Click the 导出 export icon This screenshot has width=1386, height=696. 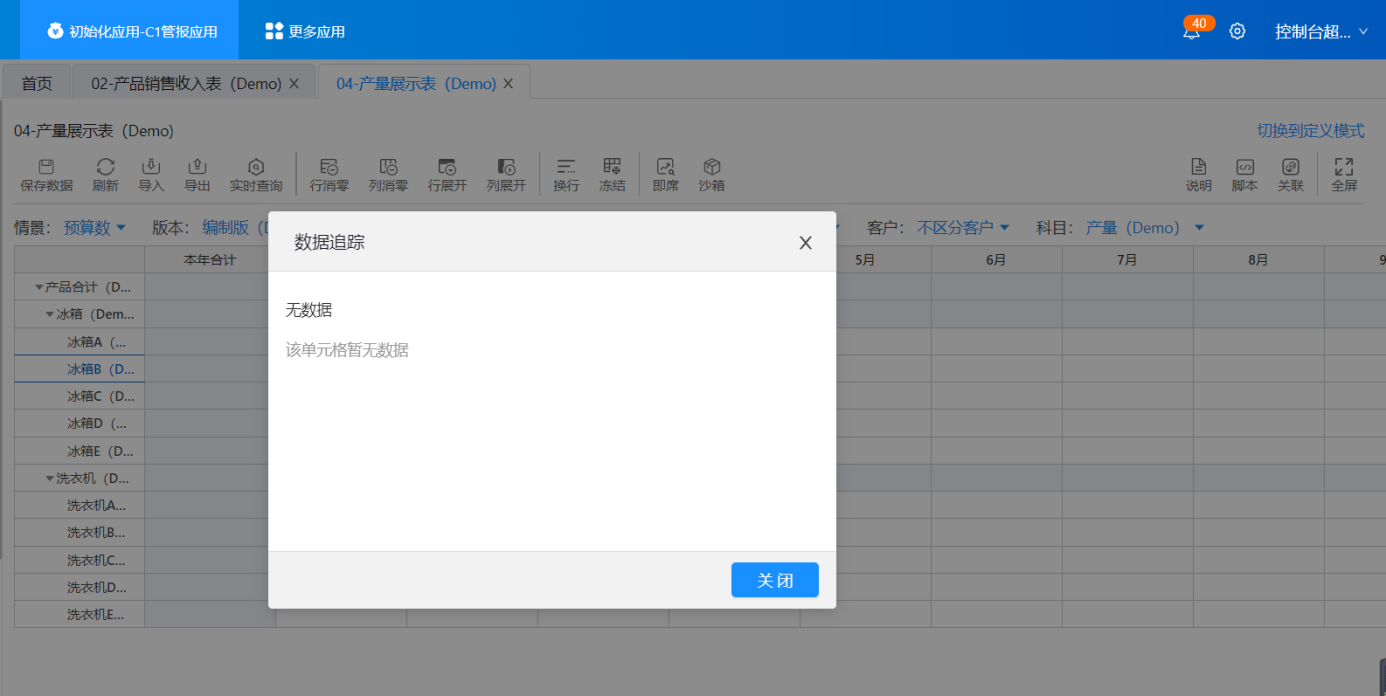[x=197, y=168]
